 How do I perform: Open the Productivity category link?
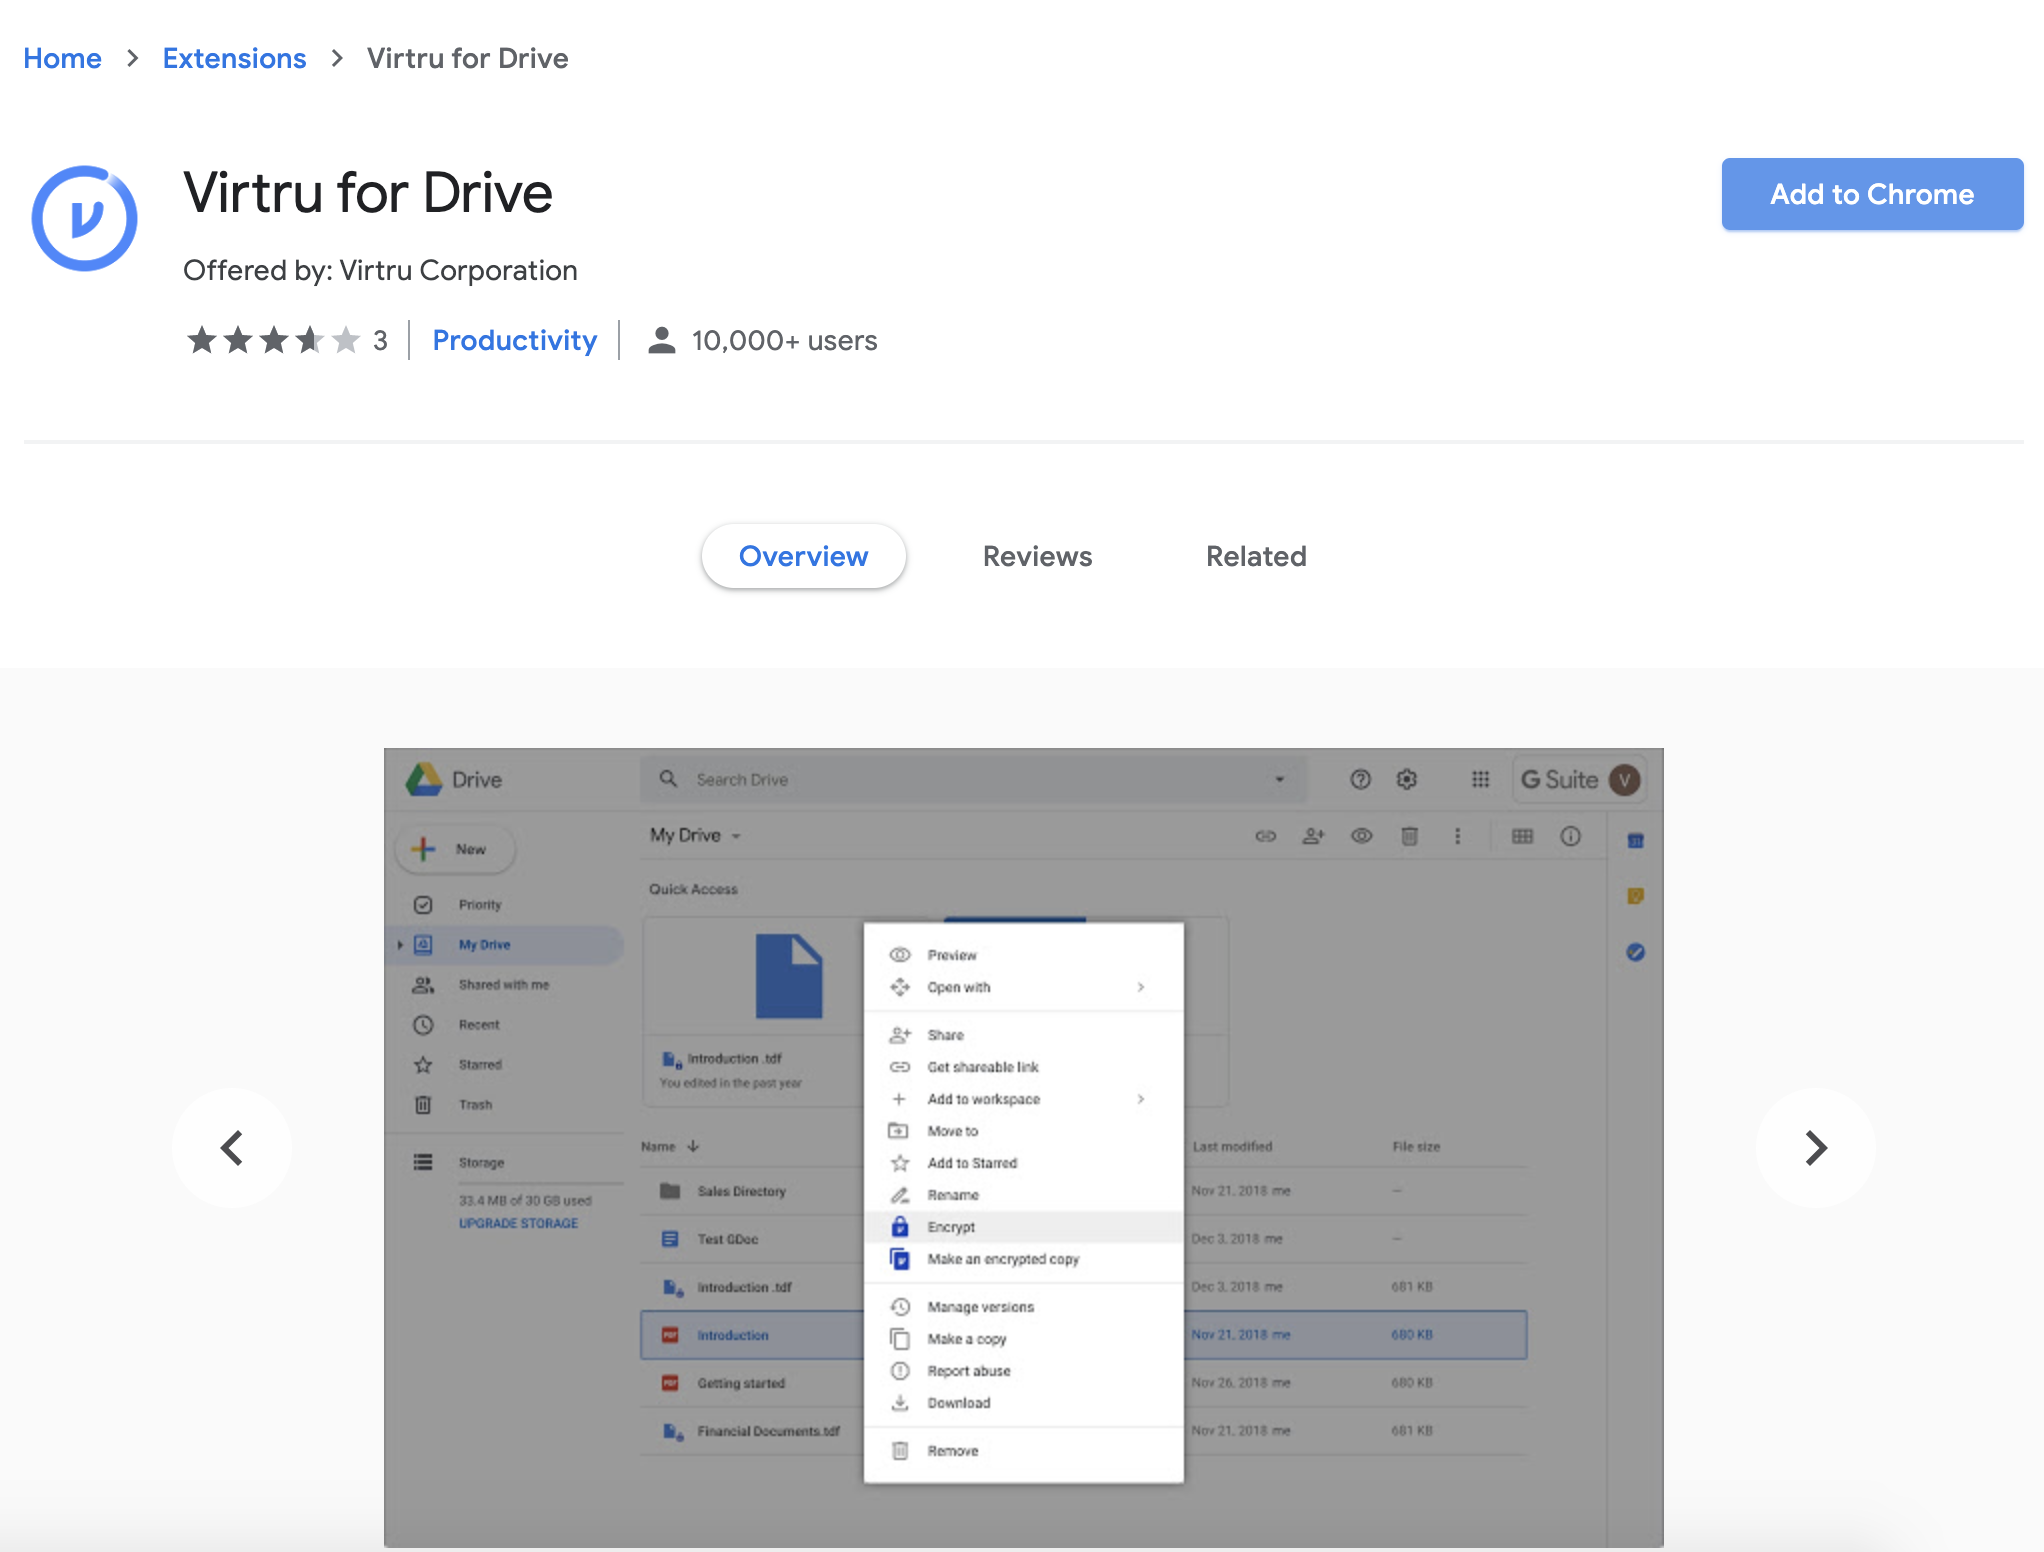515,341
